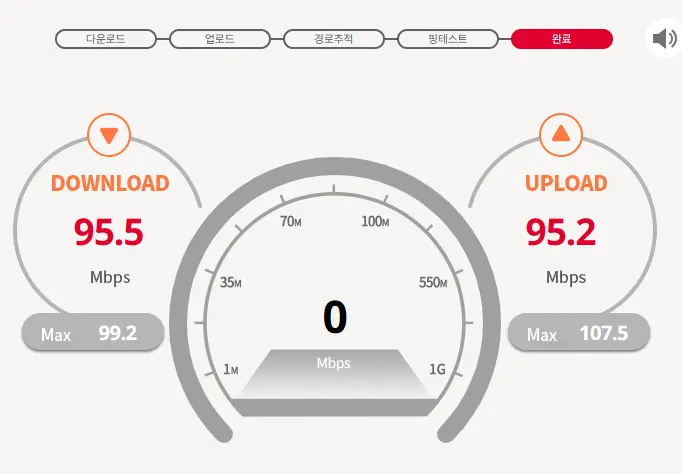Click the 100M mark on gauge

(375, 221)
